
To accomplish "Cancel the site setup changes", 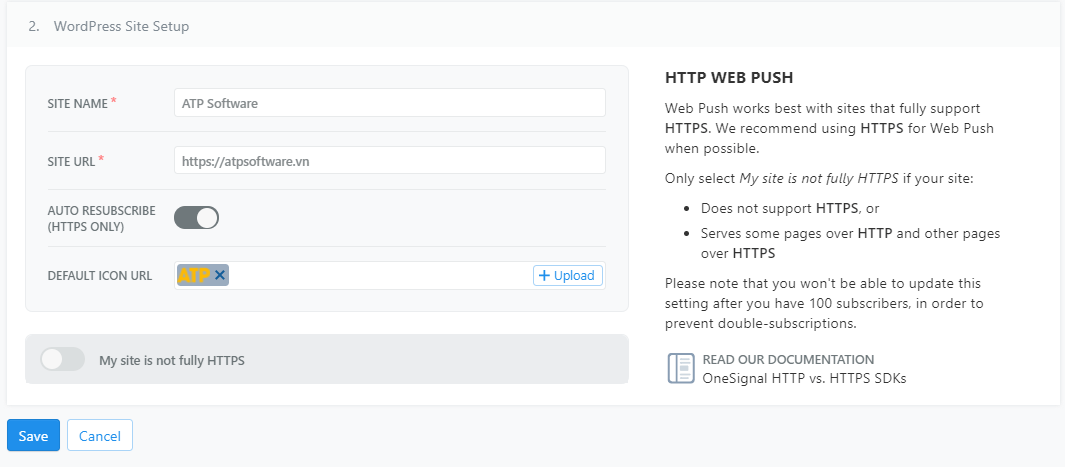I will click(100, 436).
